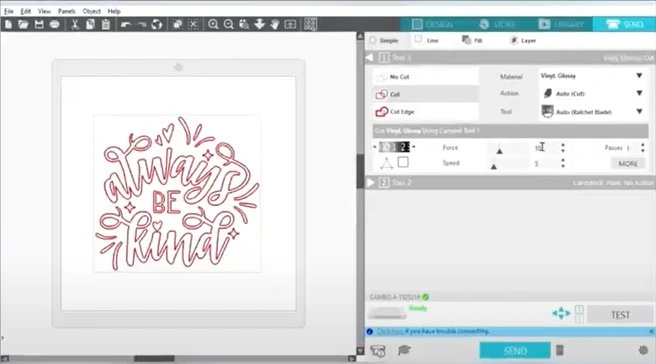
Task: Open the Object menu
Action: tap(92, 11)
